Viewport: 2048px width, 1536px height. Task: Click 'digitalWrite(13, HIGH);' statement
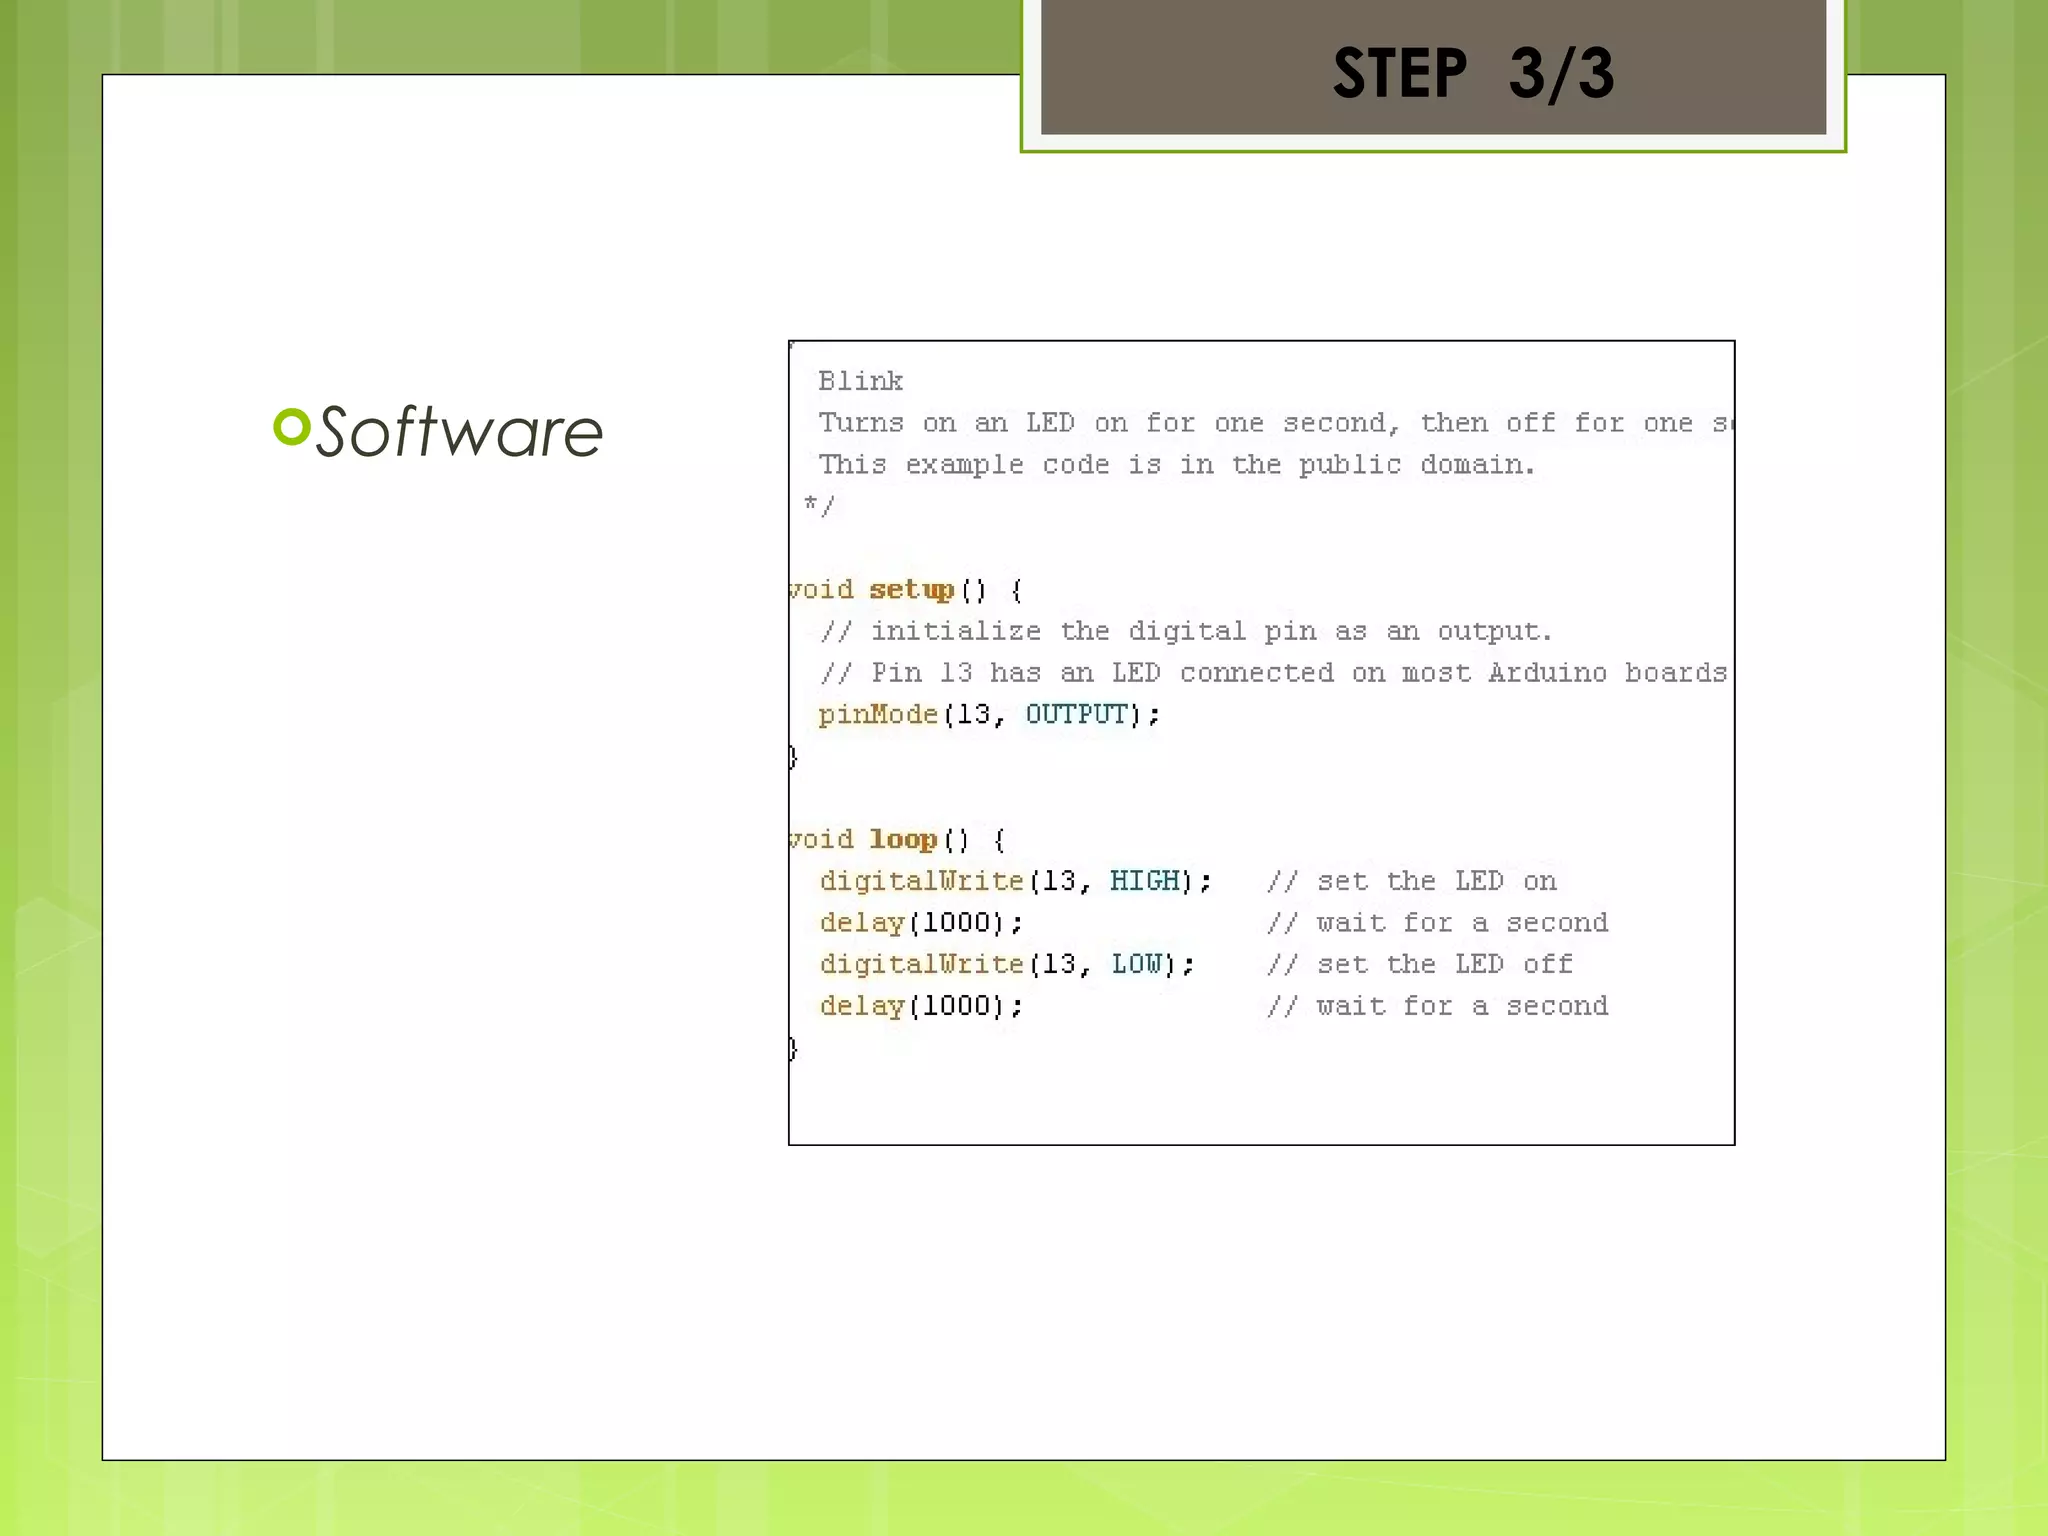pos(1016,881)
